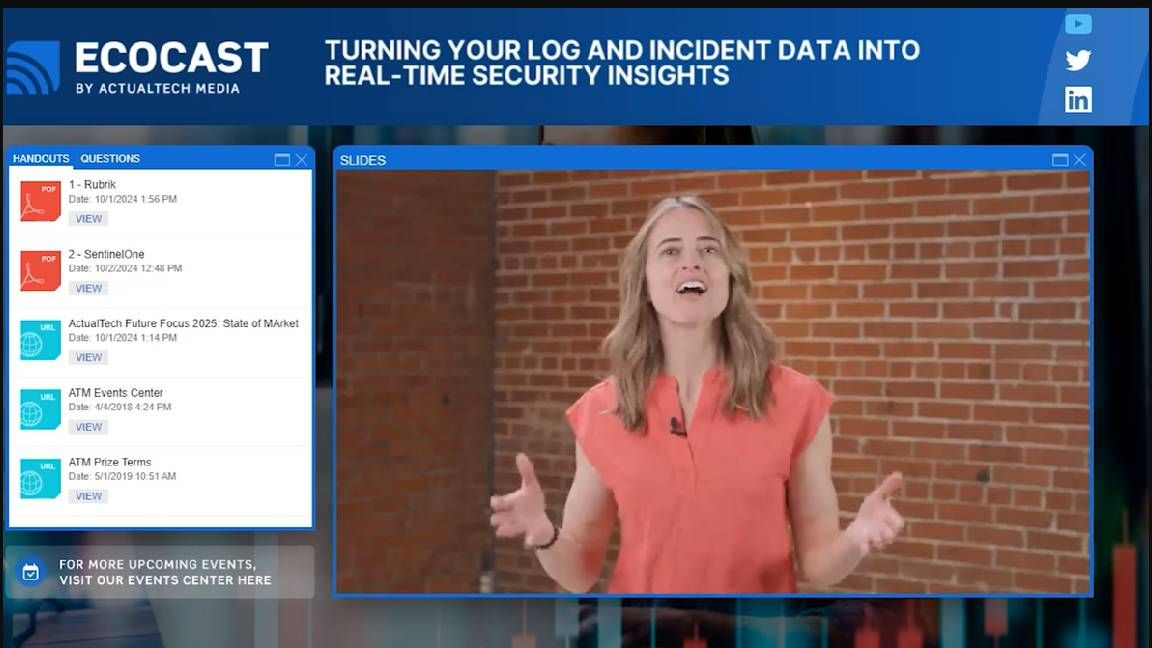This screenshot has width=1152, height=648.
Task: Select the ATM Prize Terms URL icon
Action: [x=39, y=479]
